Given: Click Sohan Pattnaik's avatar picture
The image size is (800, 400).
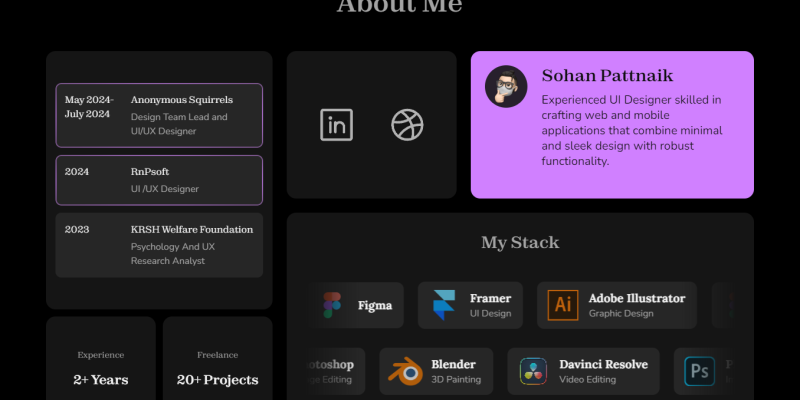Looking at the screenshot, I should (x=506, y=86).
